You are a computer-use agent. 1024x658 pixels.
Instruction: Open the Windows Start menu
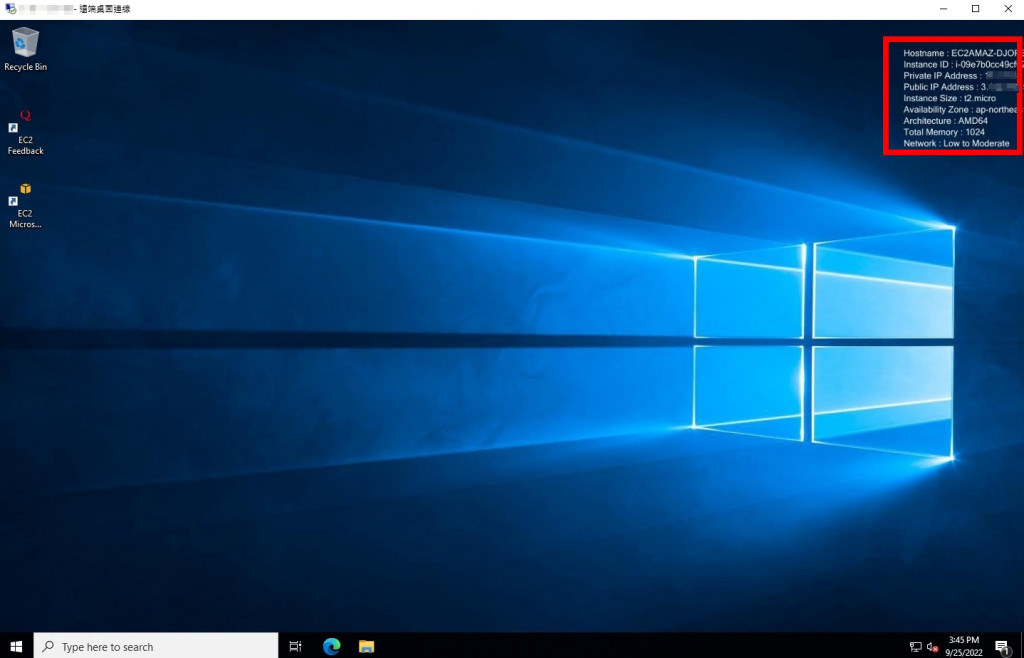(x=16, y=646)
